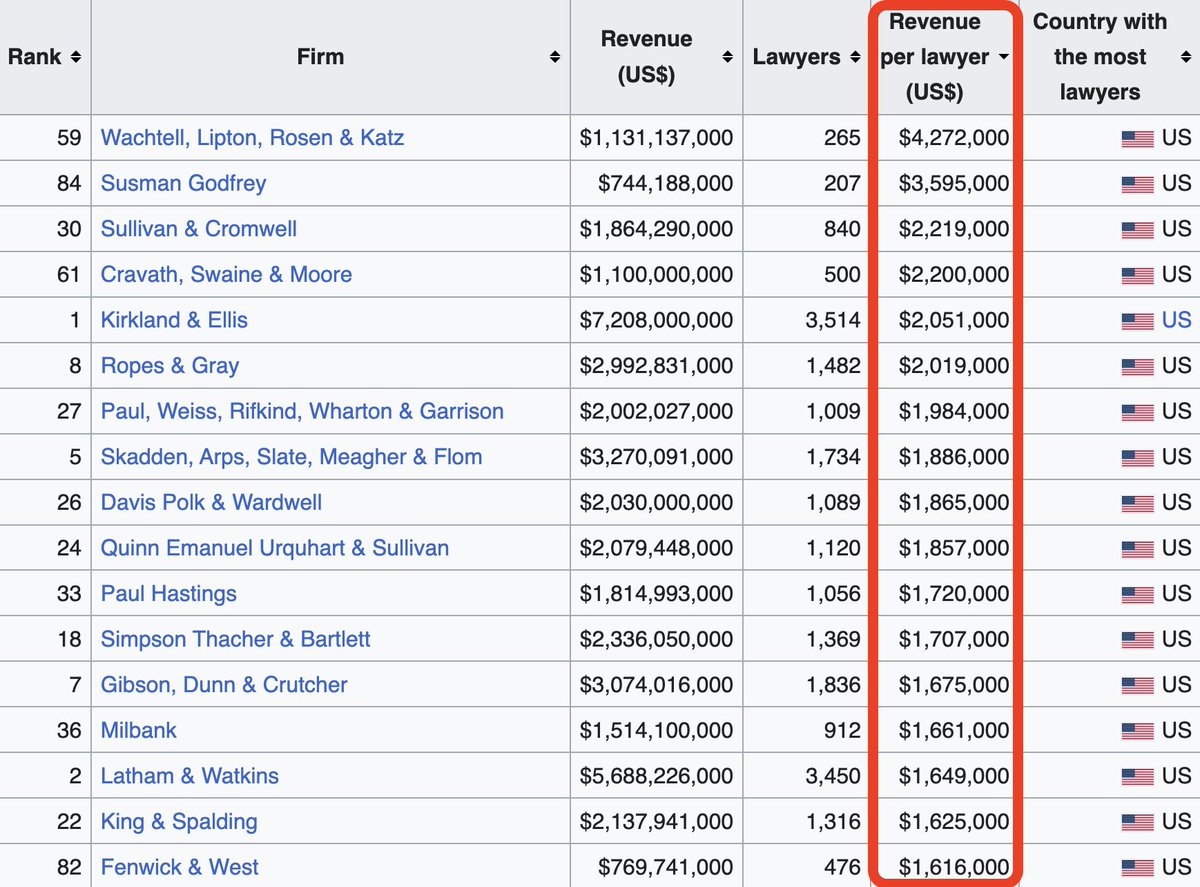Screen dimensions: 1200x887
Task: Click US flag icon in Milbank row
Action: [x=1138, y=731]
